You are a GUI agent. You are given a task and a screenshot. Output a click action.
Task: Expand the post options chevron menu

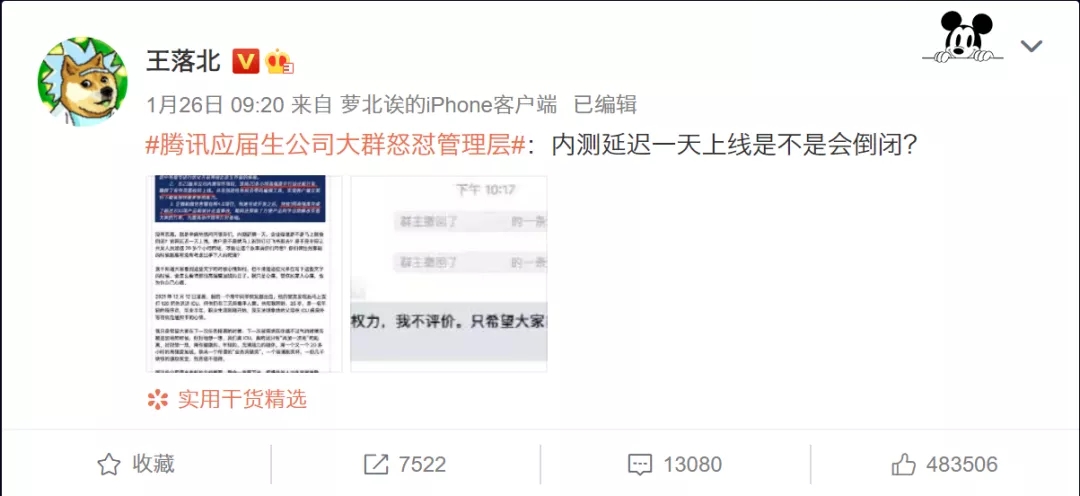(1031, 46)
